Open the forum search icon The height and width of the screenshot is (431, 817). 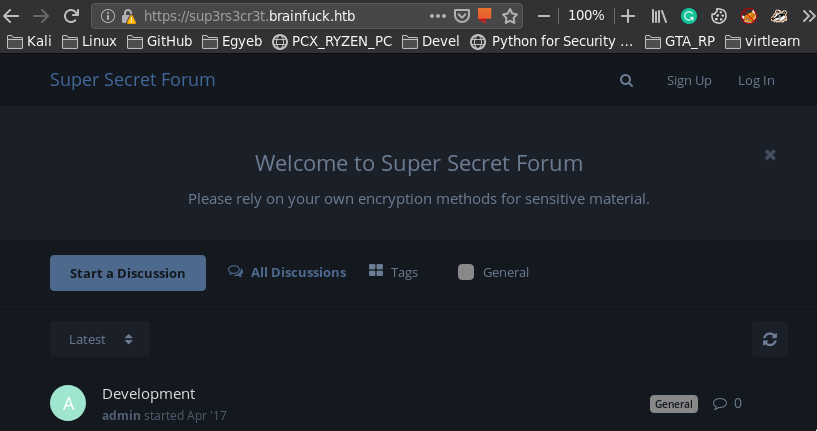point(626,81)
